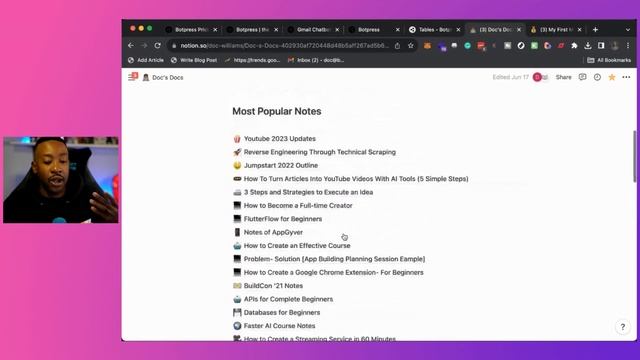Go back with the browser back arrow
Viewport: 640px width, 360px height.
click(131, 46)
